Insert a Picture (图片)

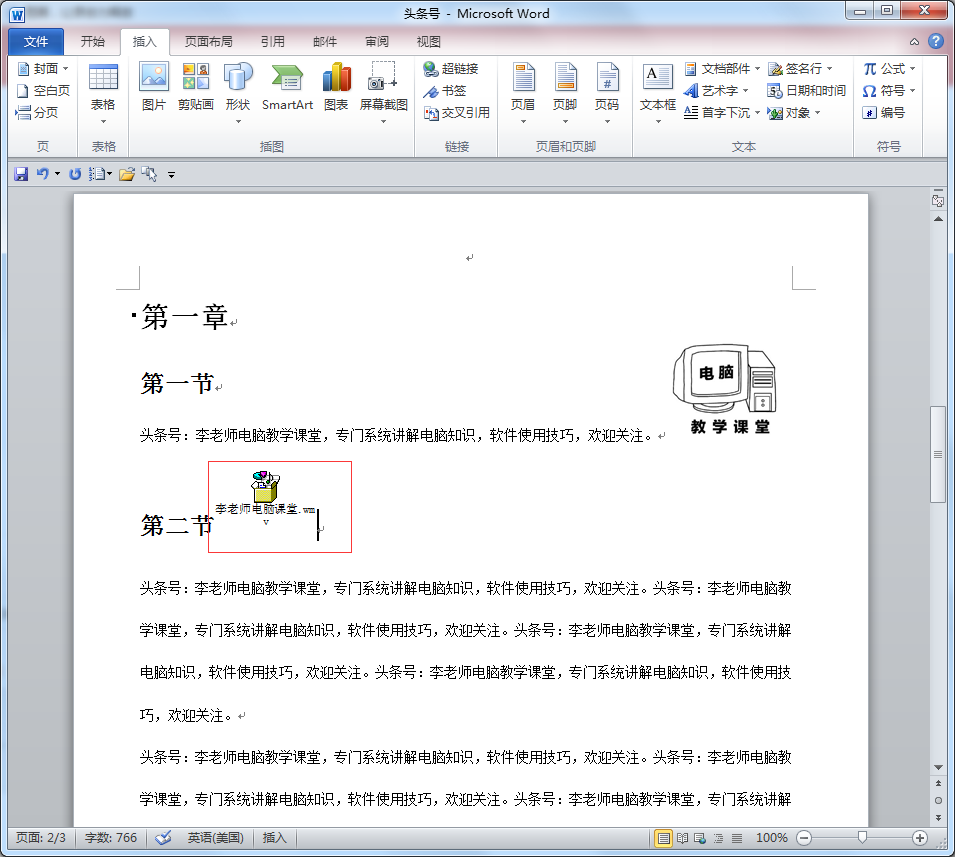click(x=153, y=87)
